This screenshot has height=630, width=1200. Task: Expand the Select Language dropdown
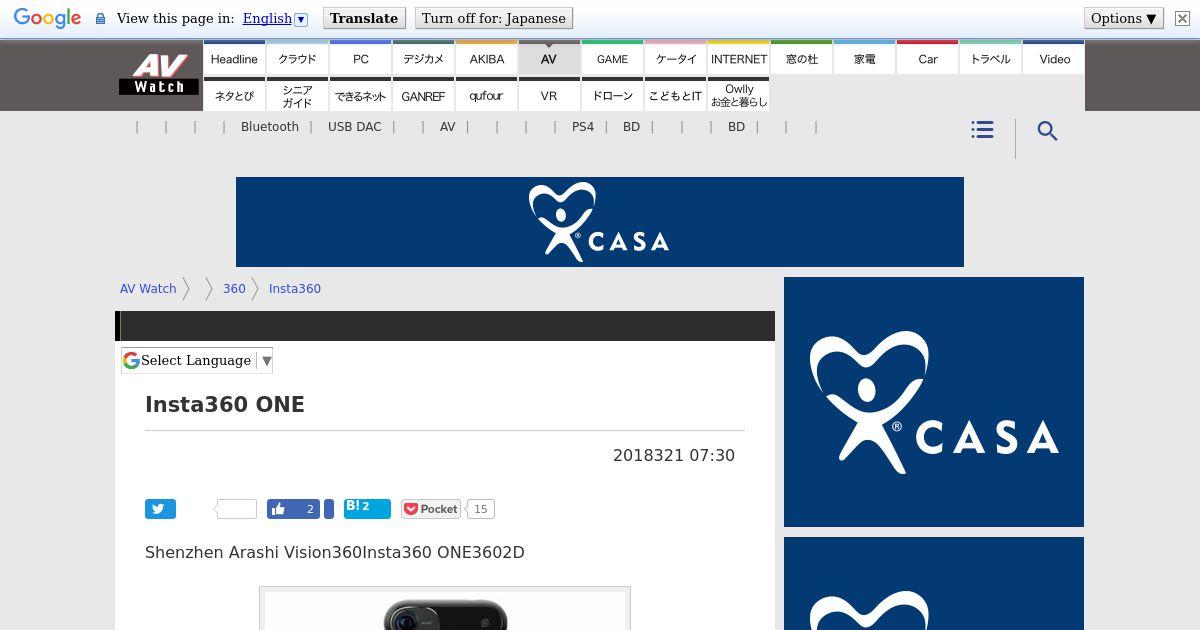pos(197,360)
